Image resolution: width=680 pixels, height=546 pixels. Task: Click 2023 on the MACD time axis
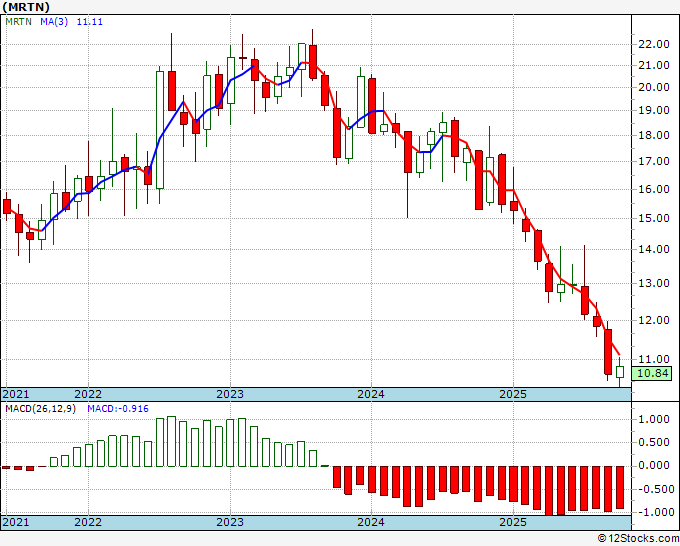(x=230, y=522)
